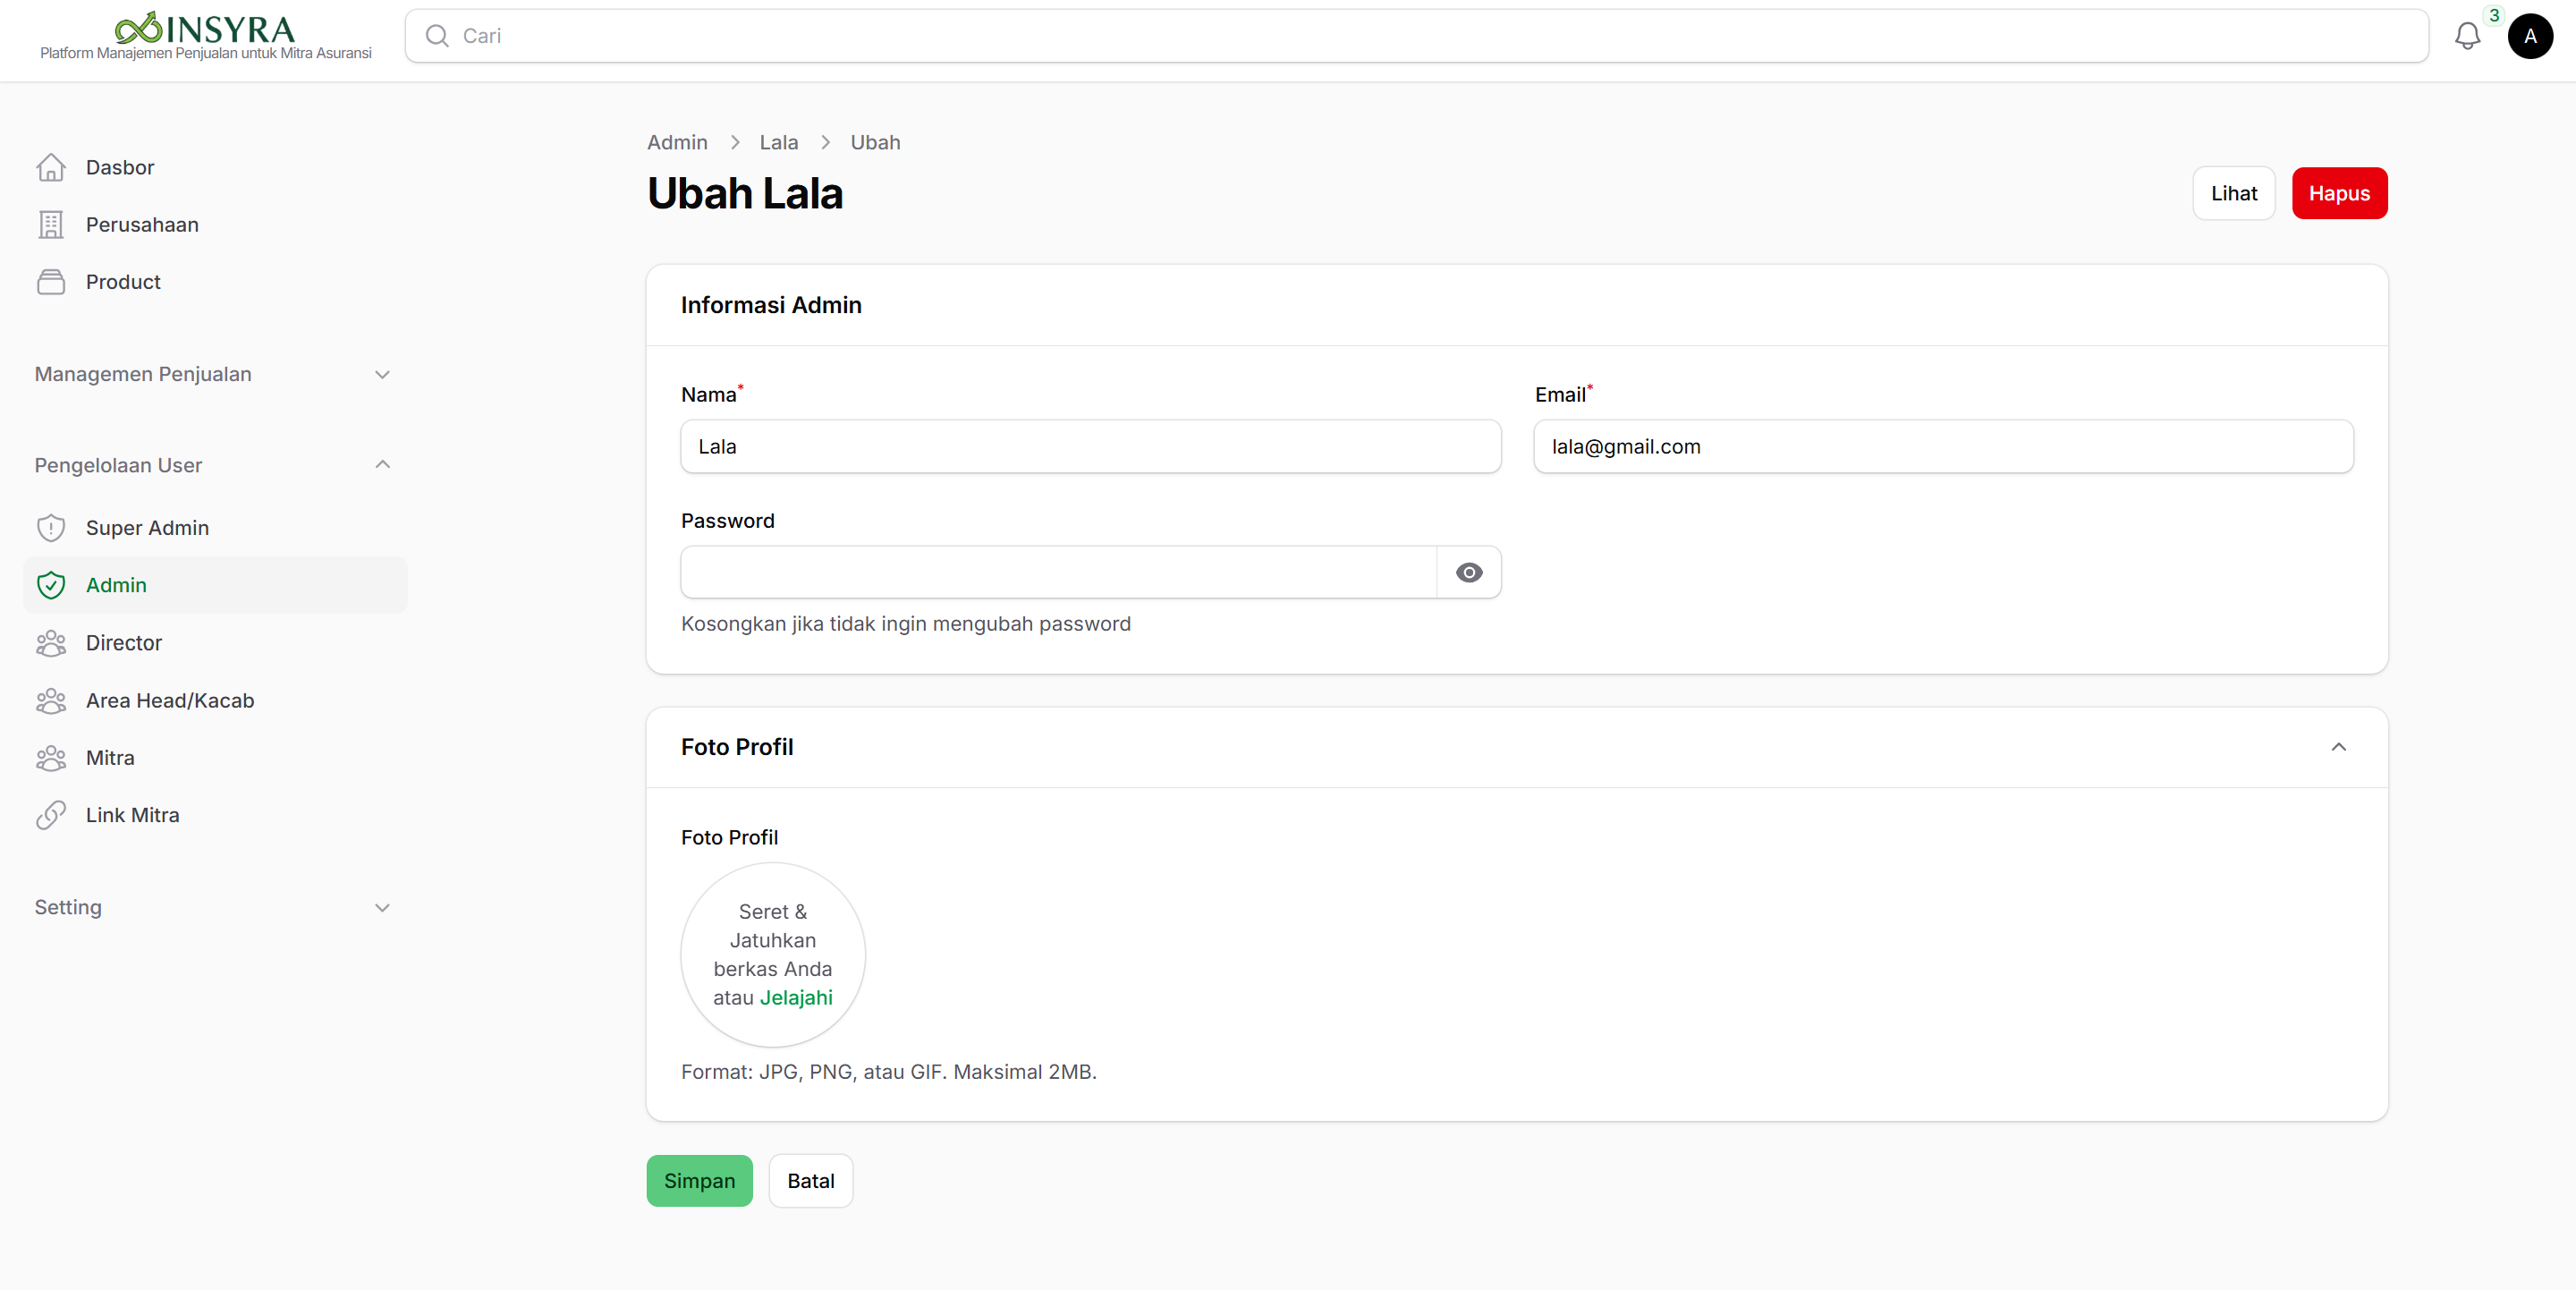This screenshot has height=1290, width=2576.
Task: Click the Director group icon
Action: point(51,643)
